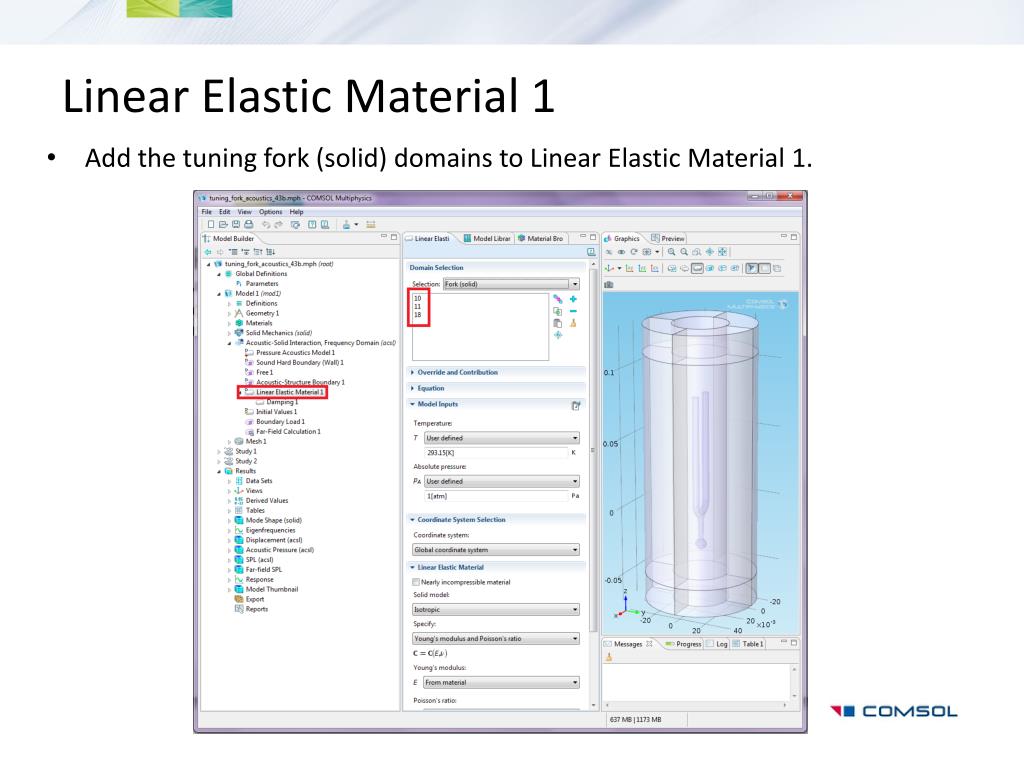
Task: Click Go to ZX view icon
Action: (654, 268)
